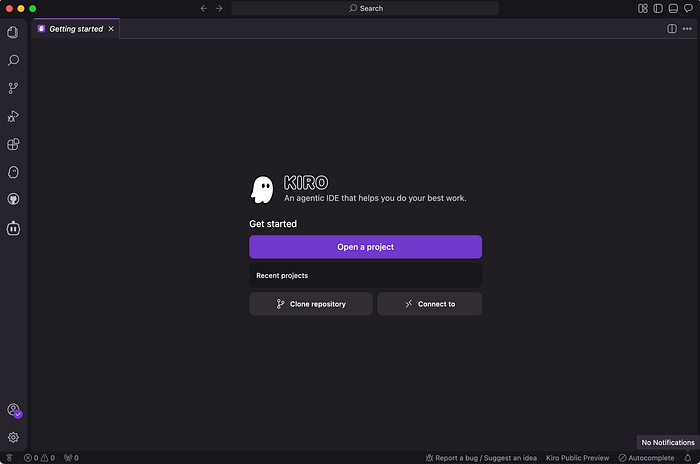The image size is (700, 464).
Task: Open the Accounts menu icon
Action: pyautogui.click(x=13, y=410)
